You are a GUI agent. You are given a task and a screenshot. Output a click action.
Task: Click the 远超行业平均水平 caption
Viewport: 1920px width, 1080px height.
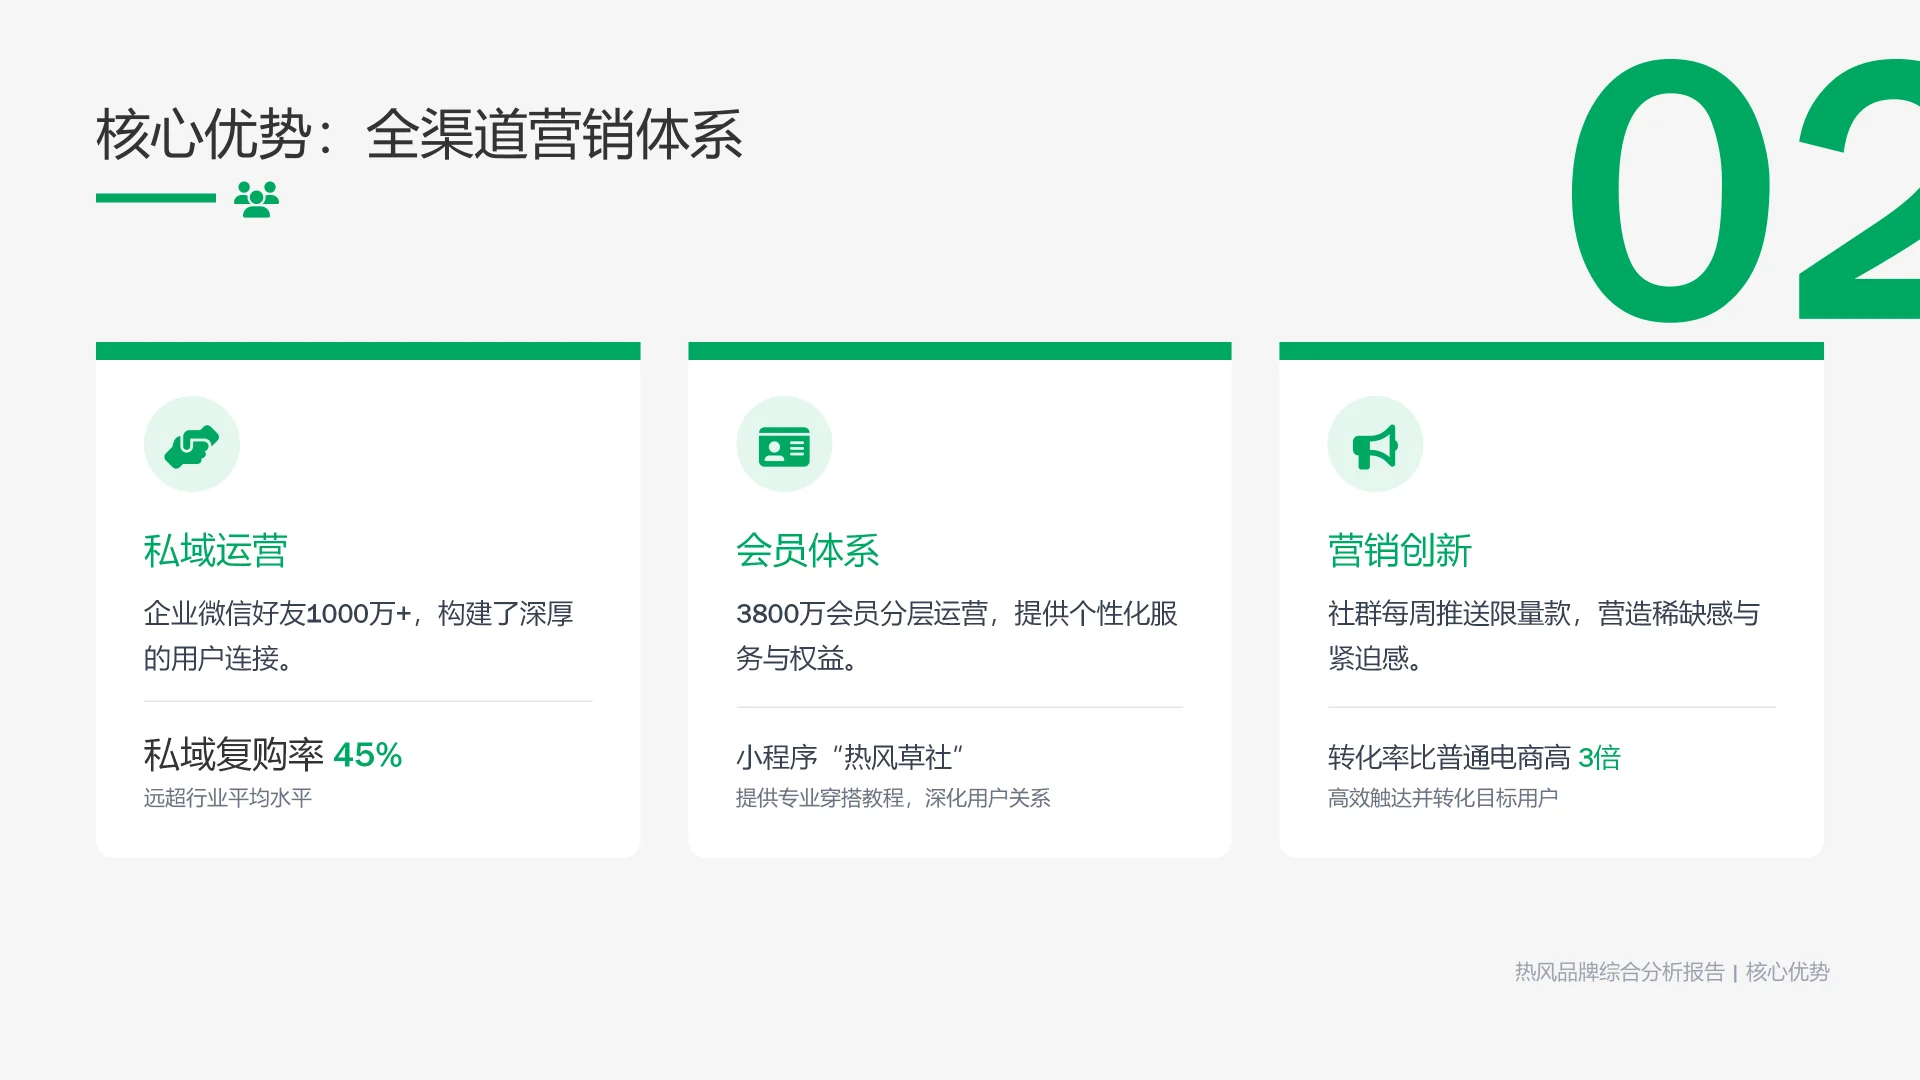tap(228, 798)
